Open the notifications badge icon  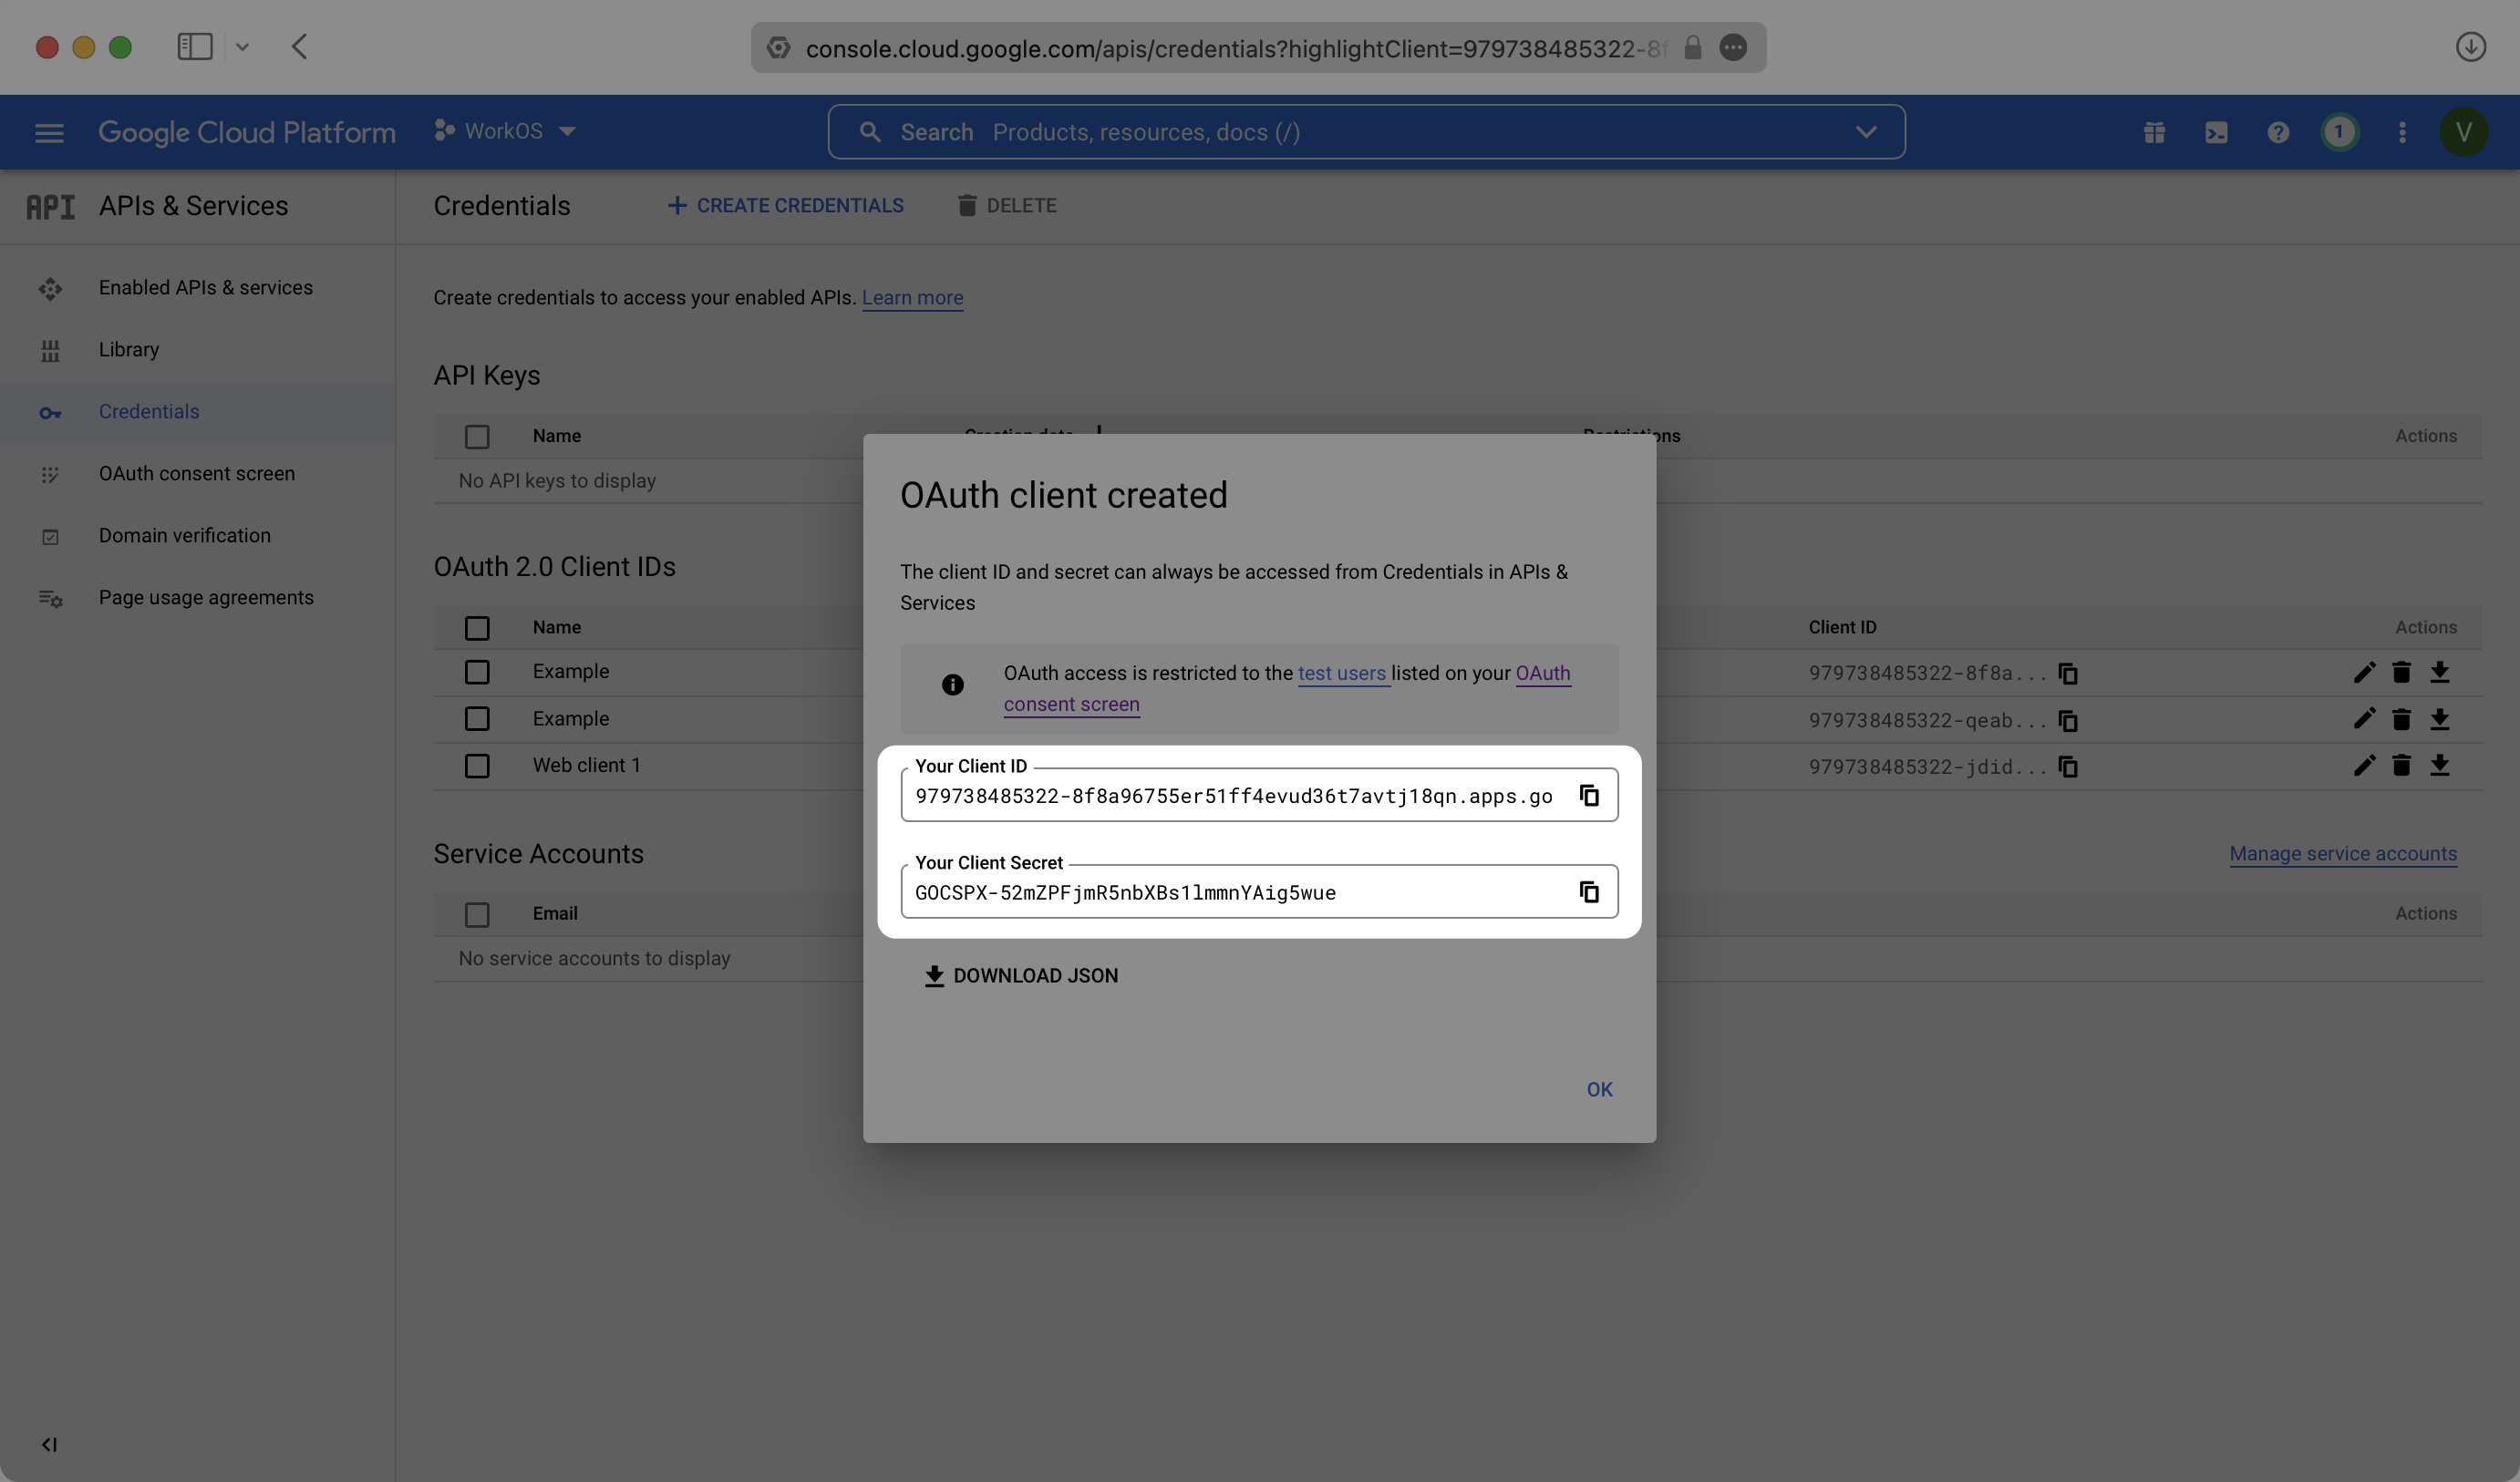[x=2339, y=132]
